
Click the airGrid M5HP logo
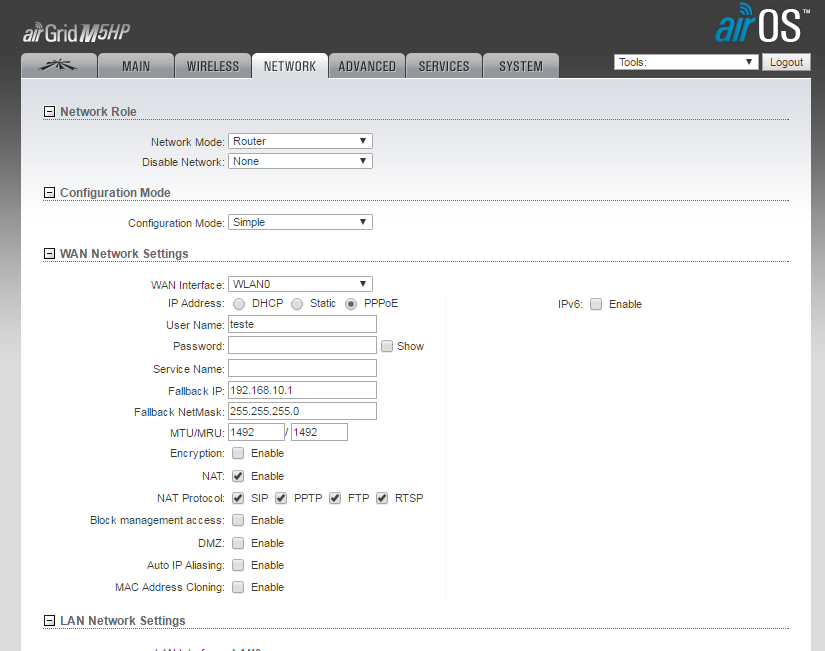76,33
